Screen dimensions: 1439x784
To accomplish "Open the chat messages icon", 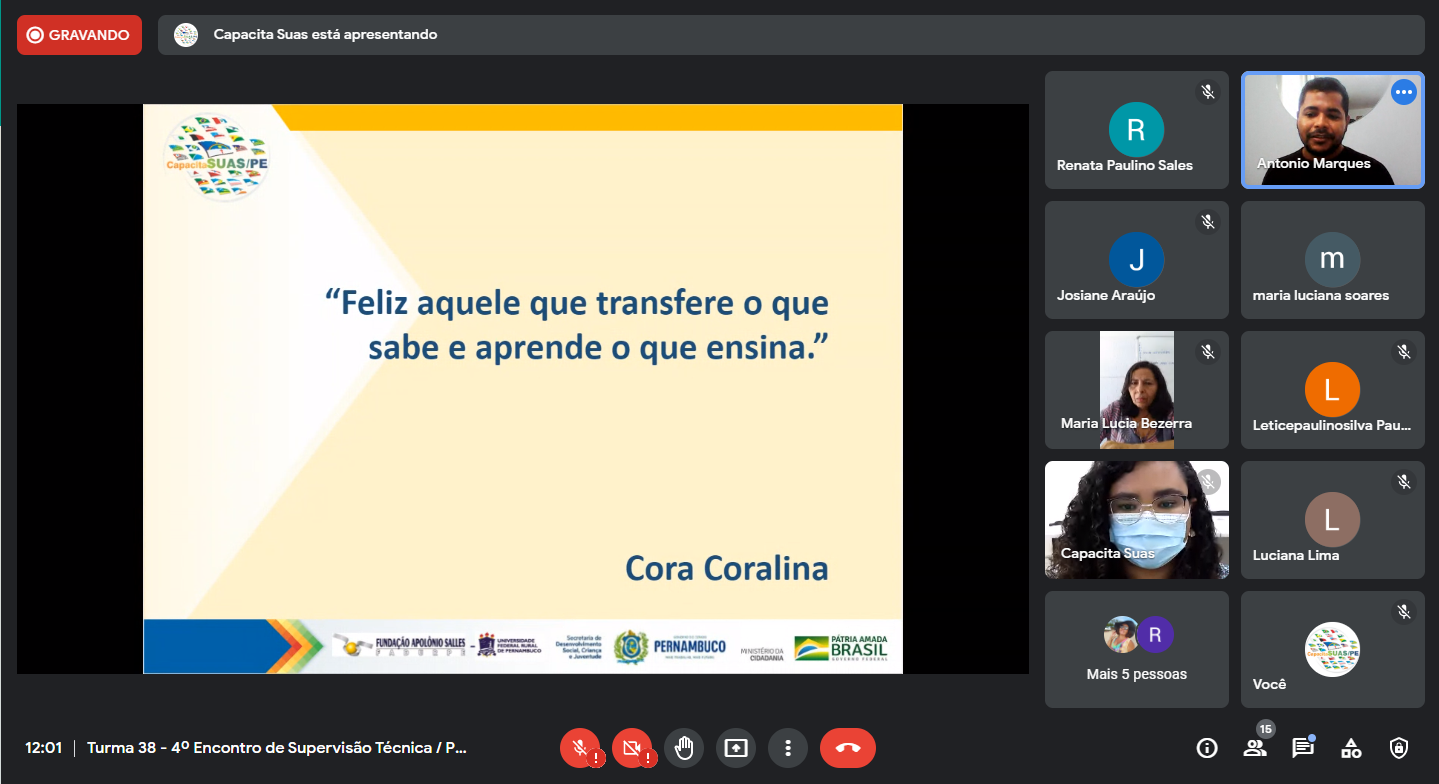I will tap(1302, 748).
